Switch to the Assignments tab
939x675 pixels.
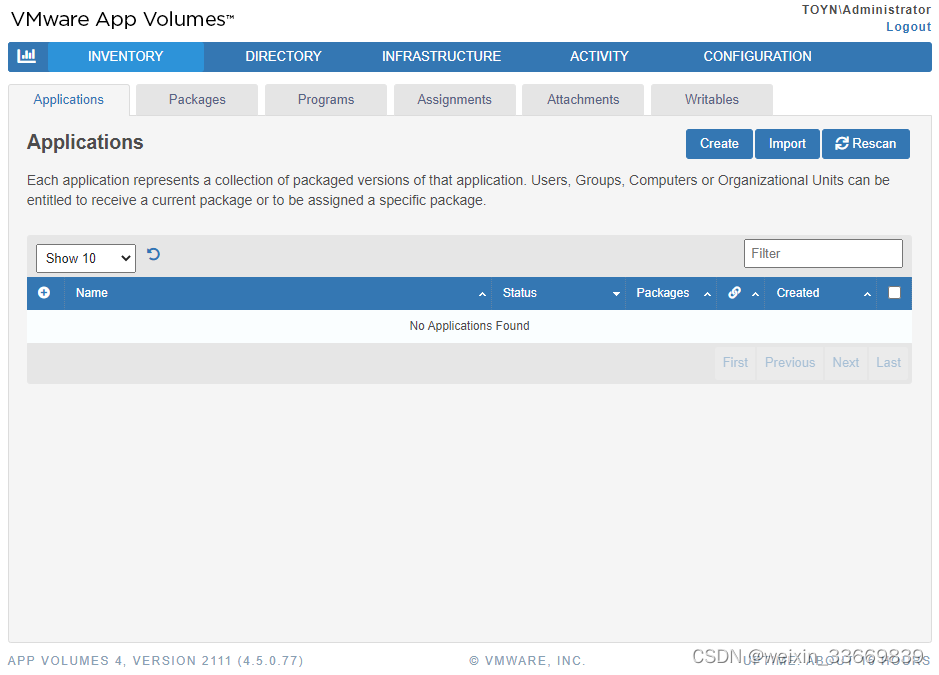click(455, 99)
